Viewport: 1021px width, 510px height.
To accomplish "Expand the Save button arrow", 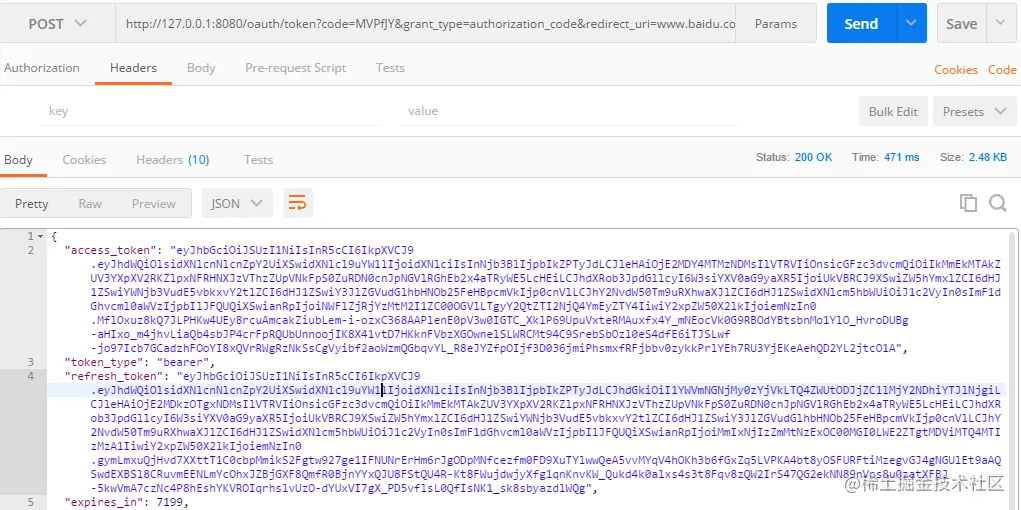I will tap(1001, 23).
